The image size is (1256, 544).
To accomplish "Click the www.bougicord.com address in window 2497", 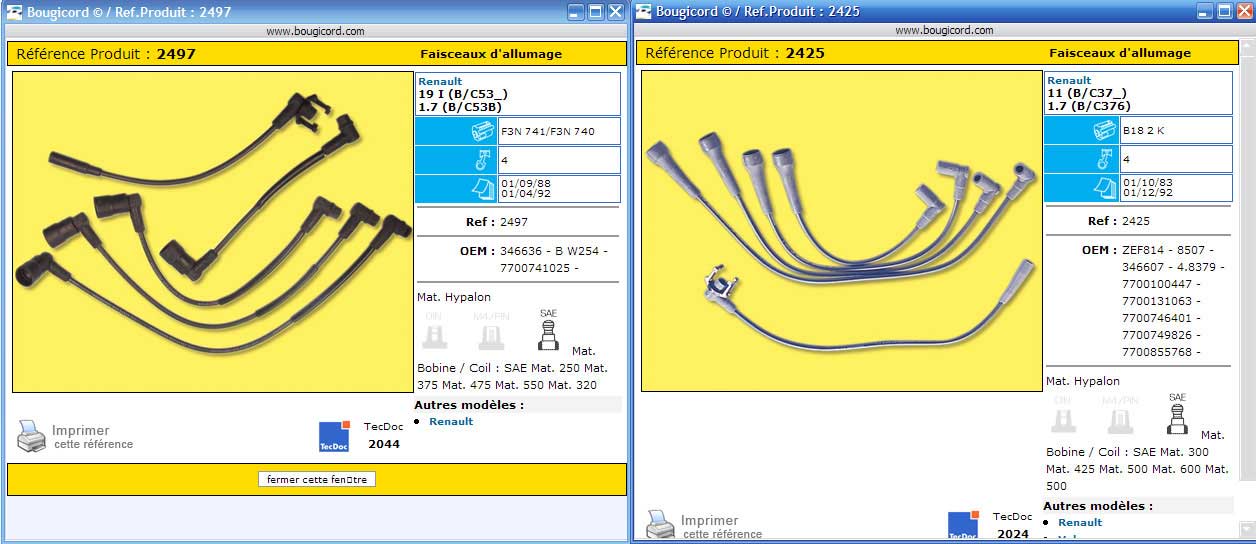I will 315,31.
